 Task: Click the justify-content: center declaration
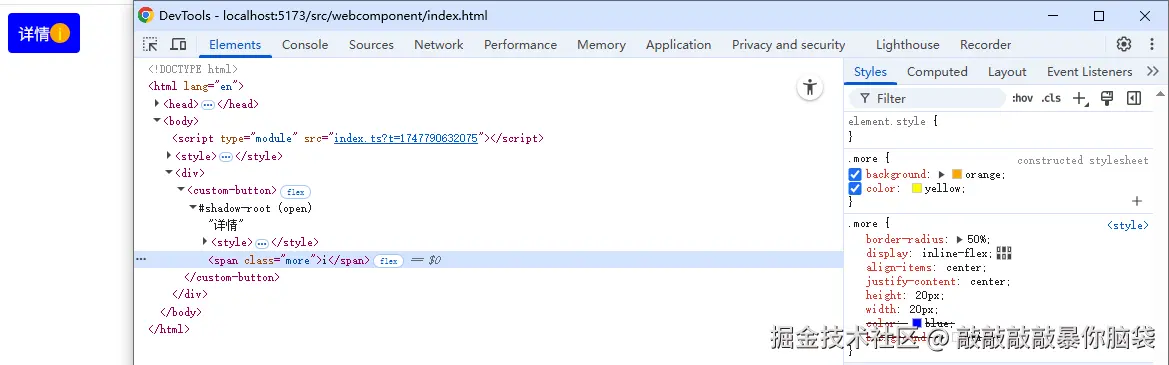pyautogui.click(x=938, y=282)
